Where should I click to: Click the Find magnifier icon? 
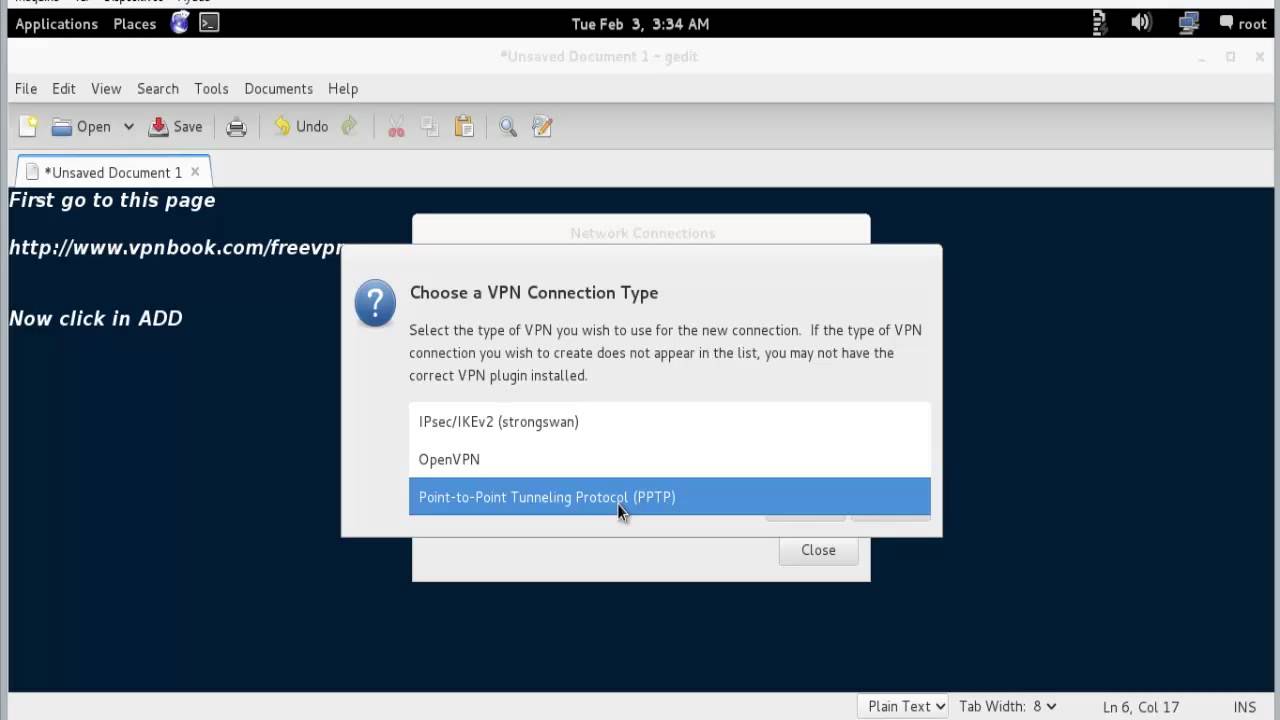pyautogui.click(x=508, y=127)
